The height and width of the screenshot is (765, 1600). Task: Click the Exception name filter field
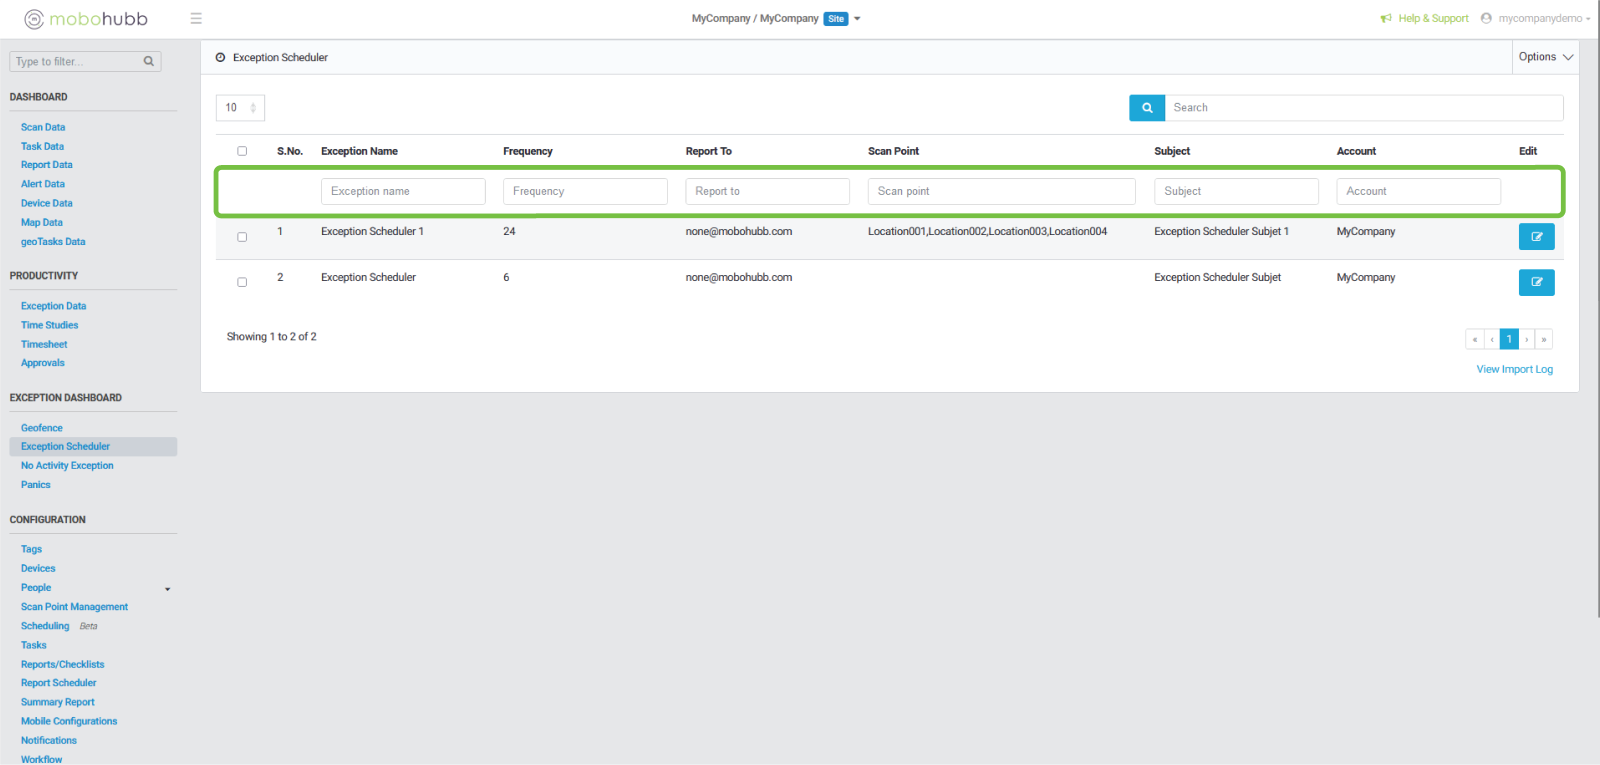pos(403,191)
